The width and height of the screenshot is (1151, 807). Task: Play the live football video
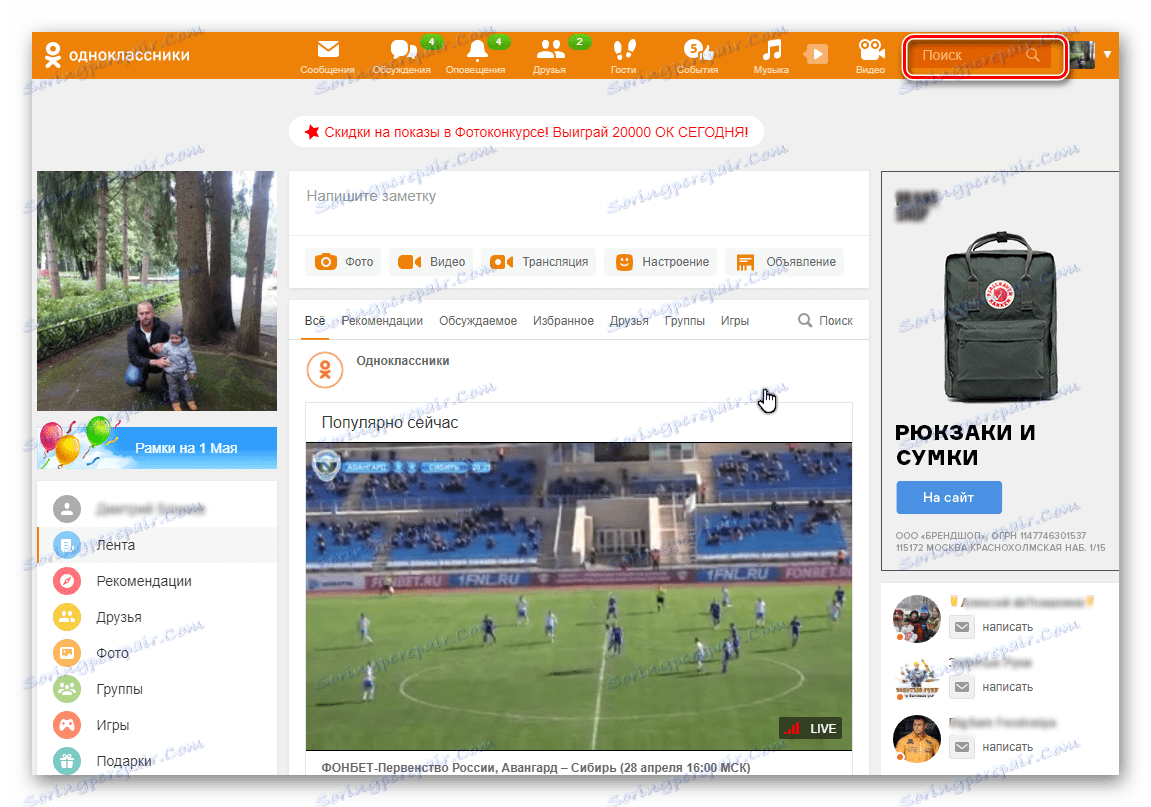coord(578,596)
